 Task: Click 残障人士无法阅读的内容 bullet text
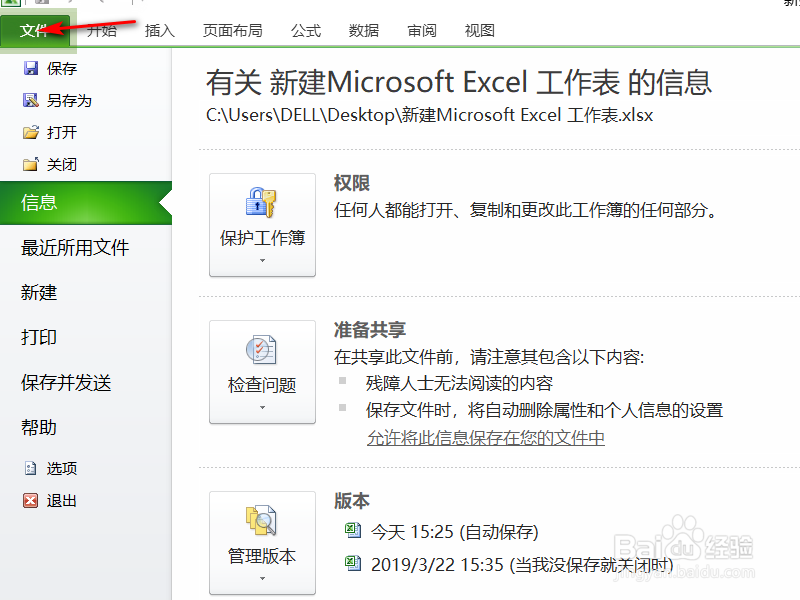(x=459, y=384)
